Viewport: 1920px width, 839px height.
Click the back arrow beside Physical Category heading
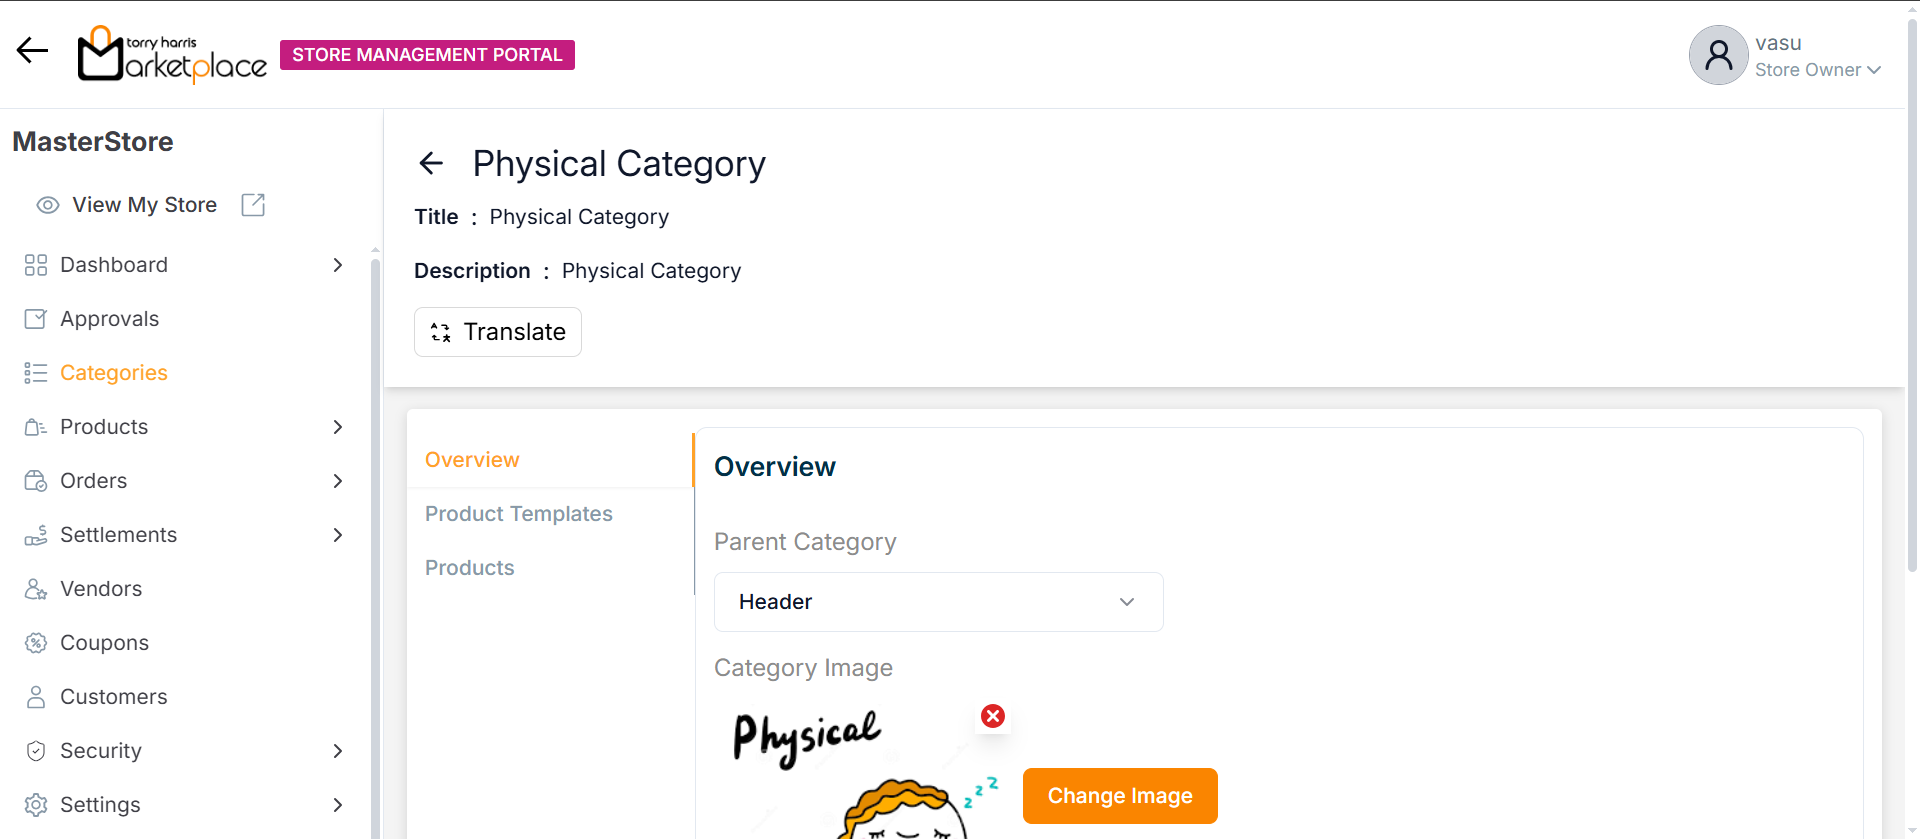(431, 163)
